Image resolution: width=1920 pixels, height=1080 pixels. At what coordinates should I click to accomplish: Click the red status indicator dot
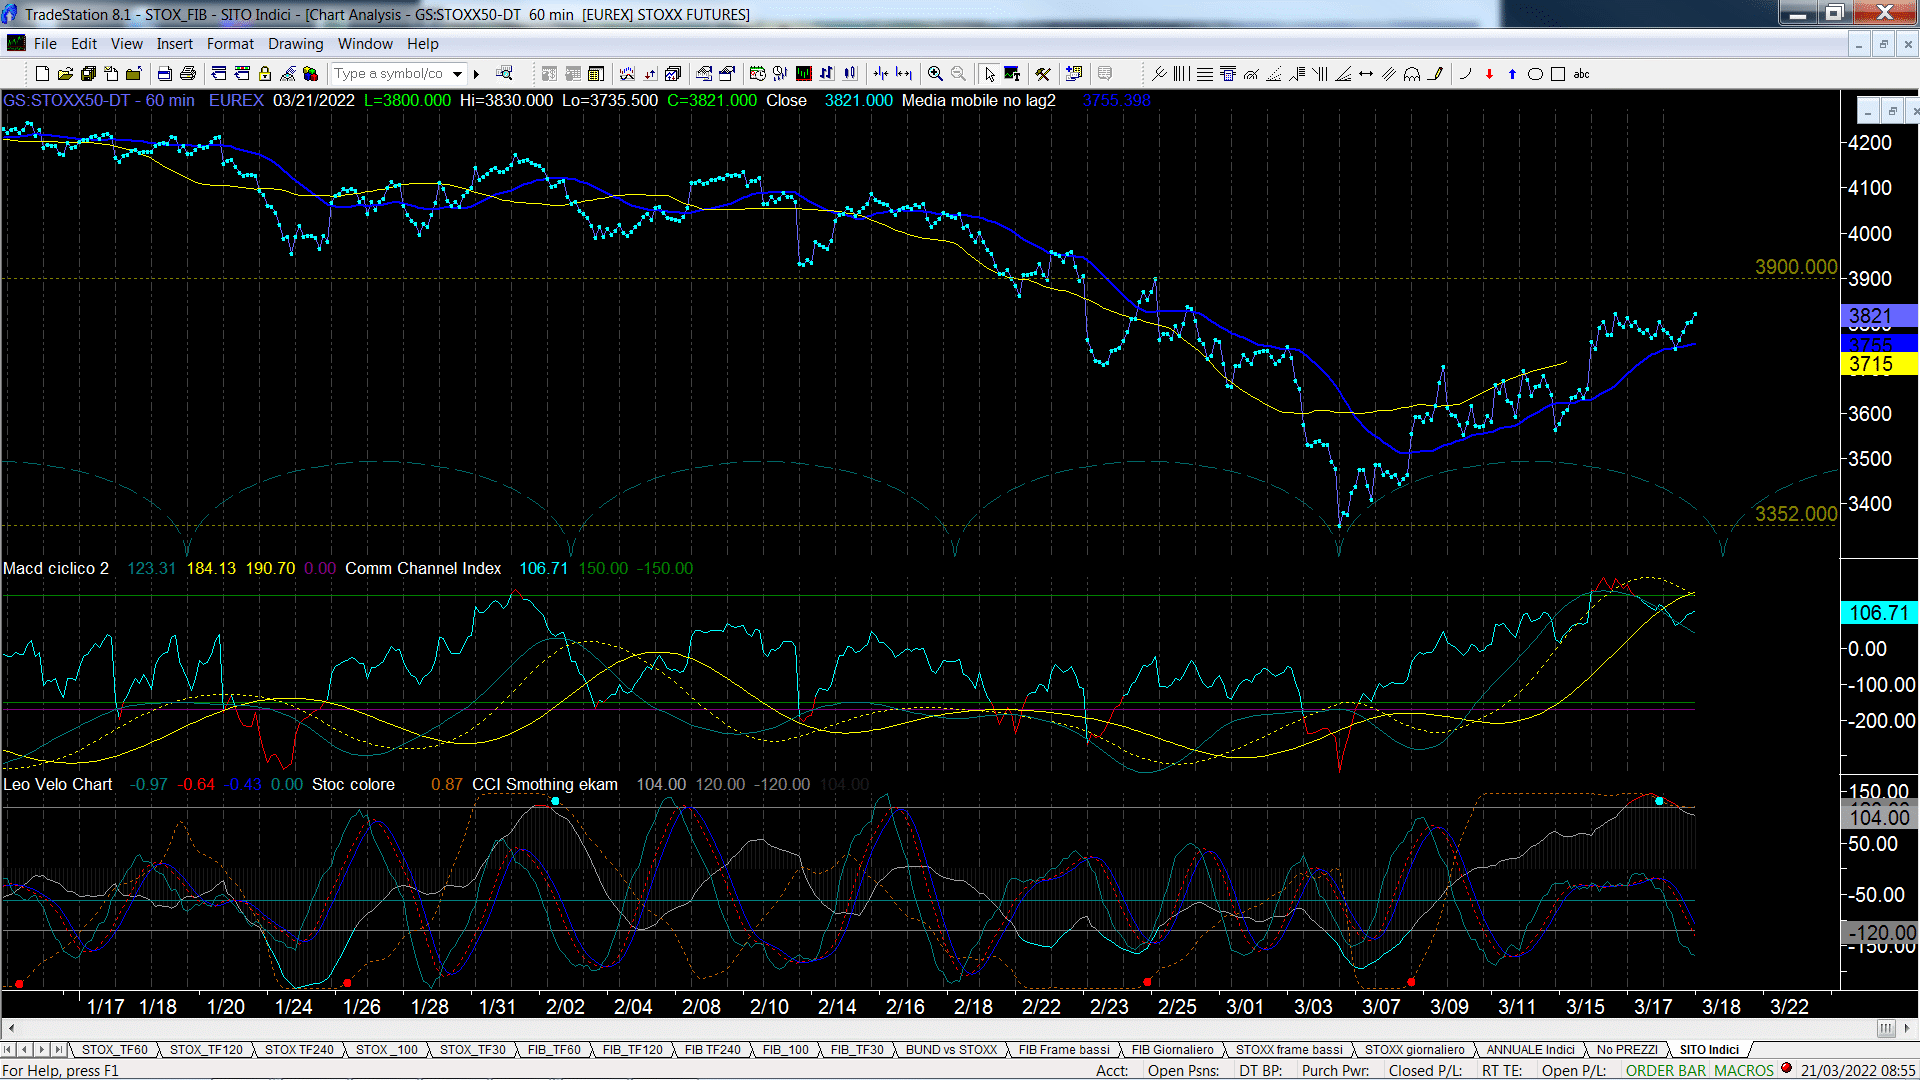(1786, 1068)
